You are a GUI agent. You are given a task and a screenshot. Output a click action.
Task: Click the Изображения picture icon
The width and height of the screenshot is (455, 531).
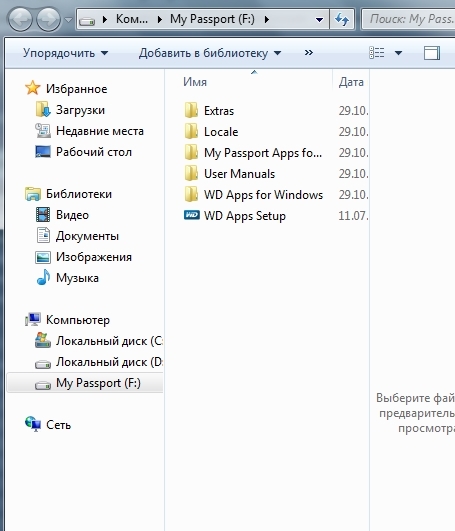(x=43, y=257)
